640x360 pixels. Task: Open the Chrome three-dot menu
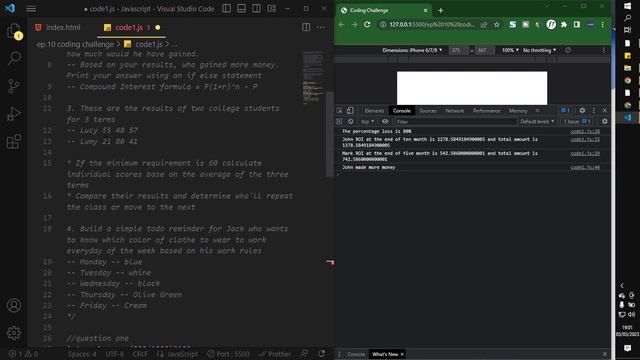coord(602,24)
